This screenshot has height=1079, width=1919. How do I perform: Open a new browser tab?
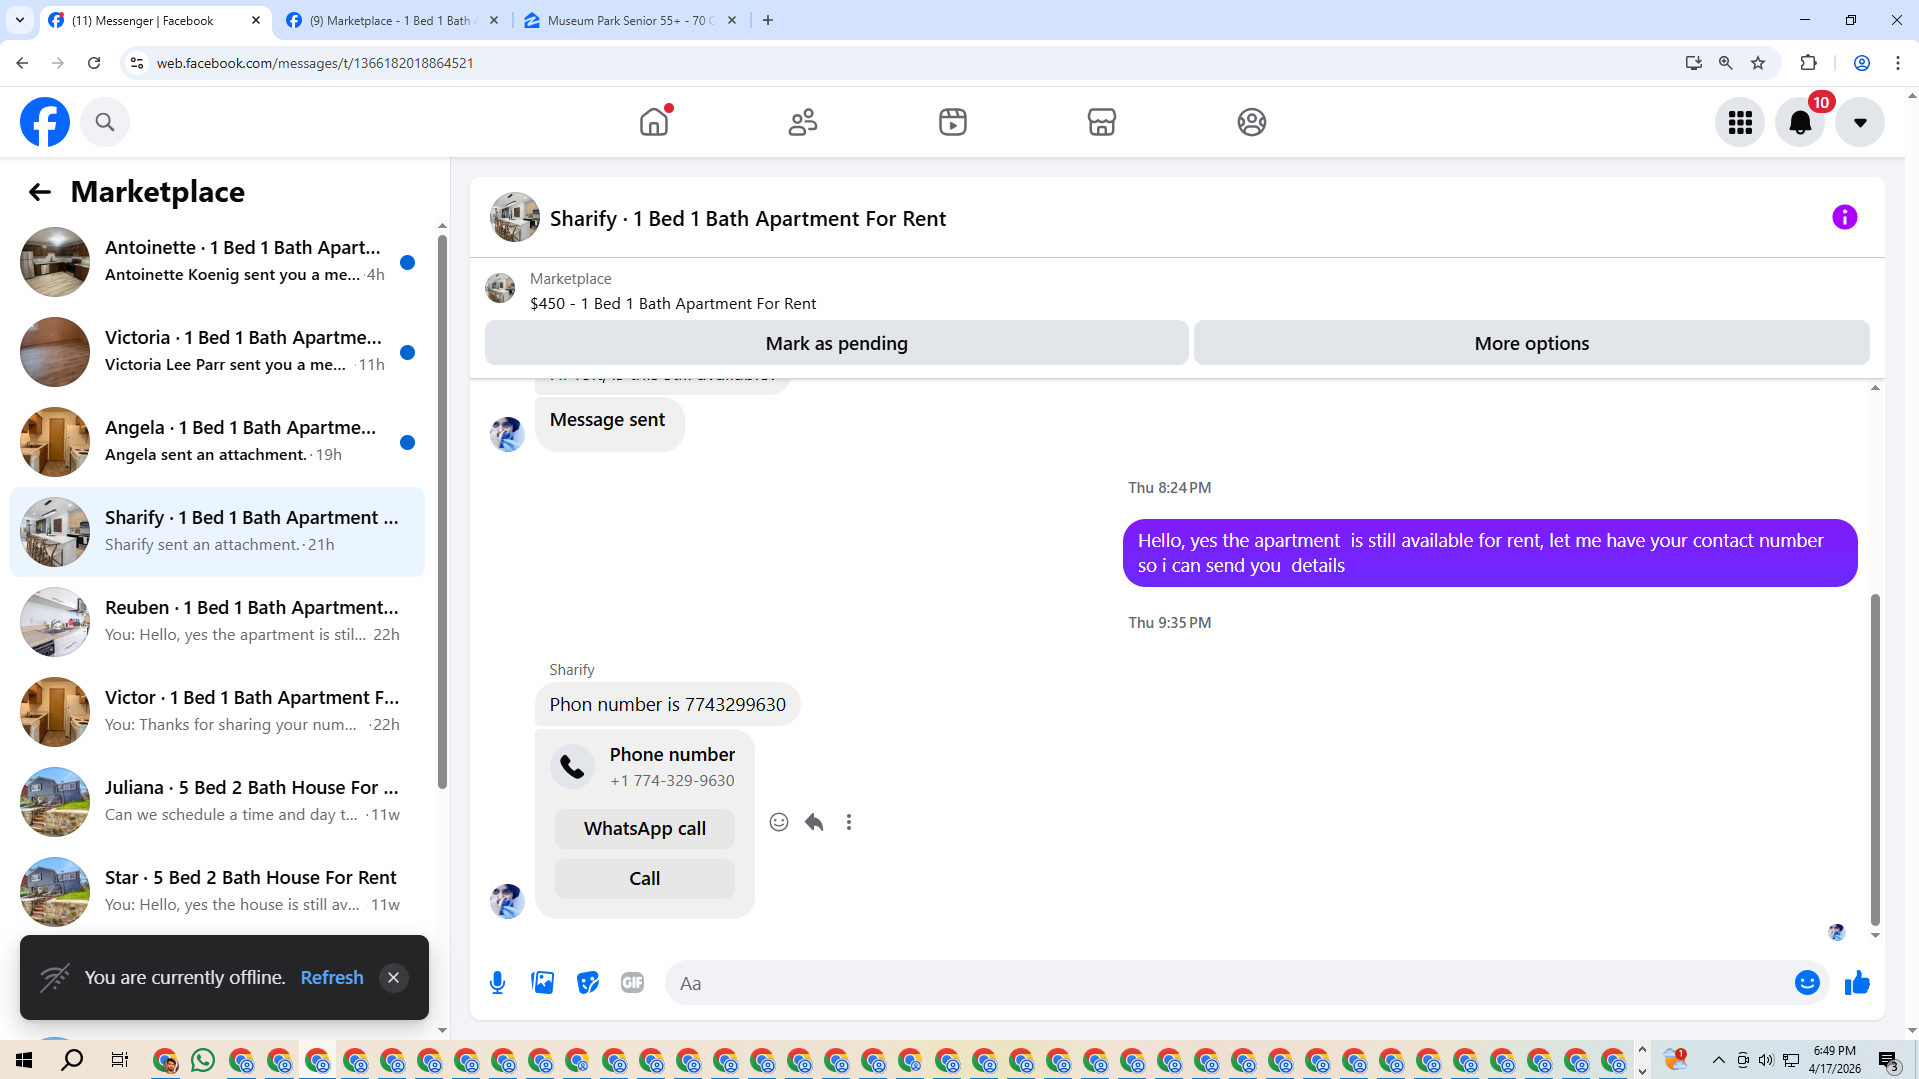pos(768,20)
